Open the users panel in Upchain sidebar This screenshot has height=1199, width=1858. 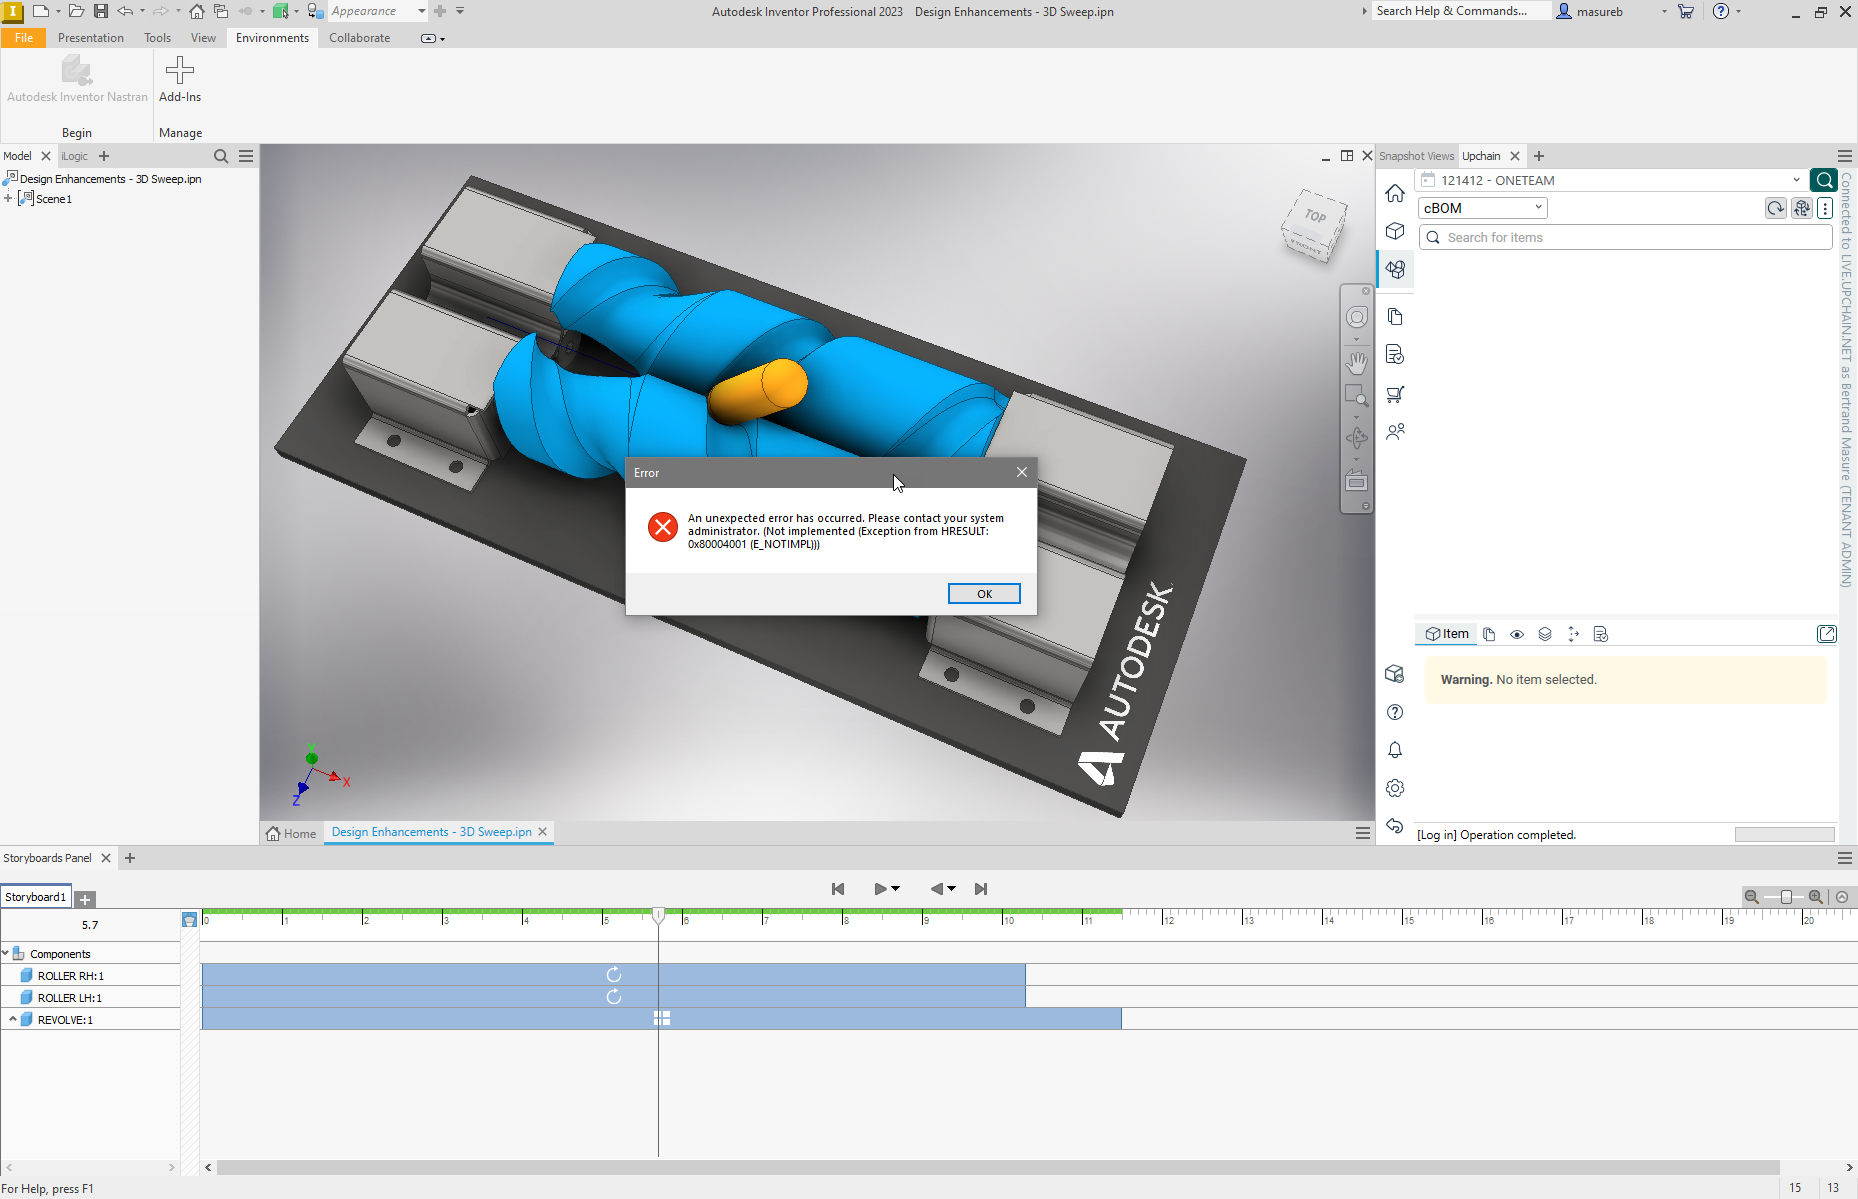1396,431
